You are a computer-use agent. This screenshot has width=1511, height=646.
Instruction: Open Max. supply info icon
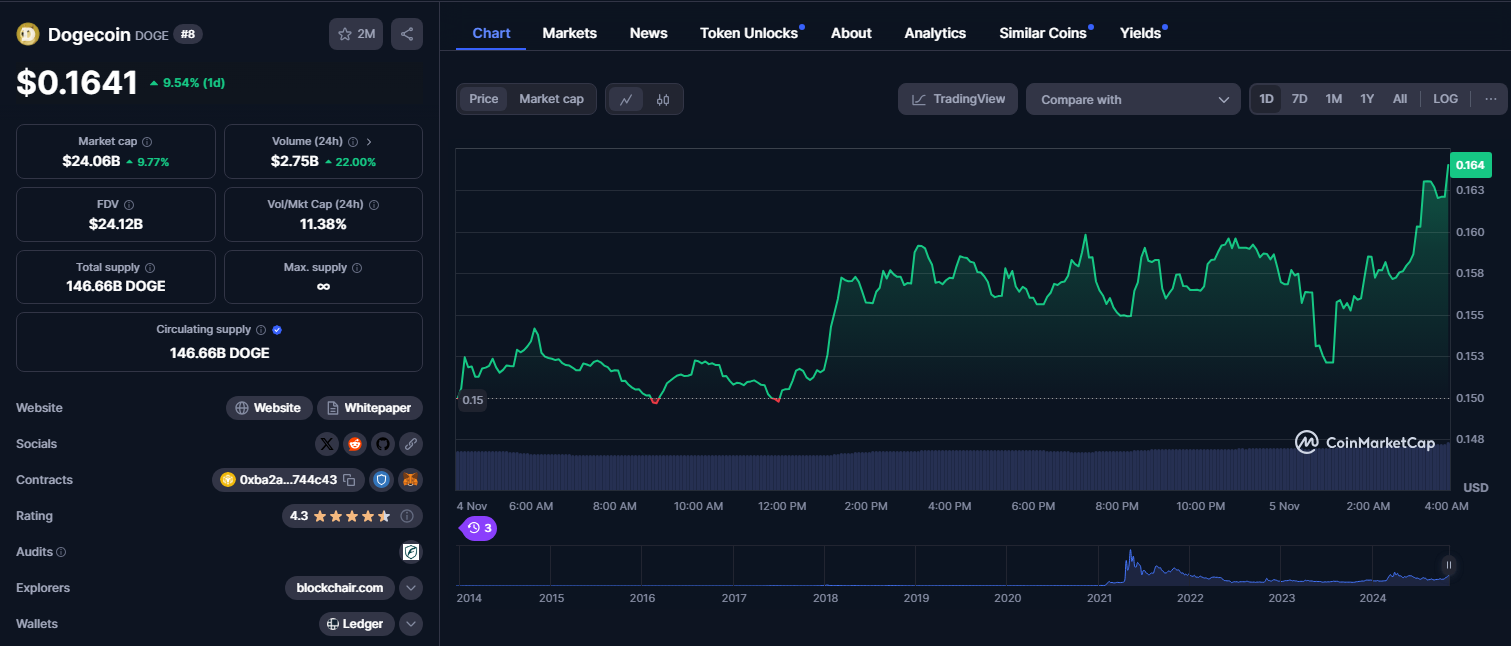point(357,268)
